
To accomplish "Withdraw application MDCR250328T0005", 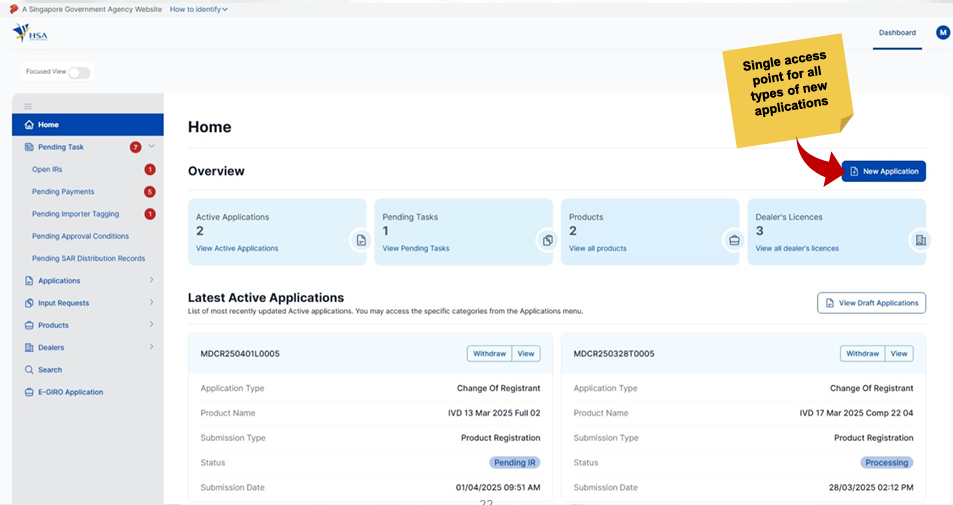I will (862, 354).
